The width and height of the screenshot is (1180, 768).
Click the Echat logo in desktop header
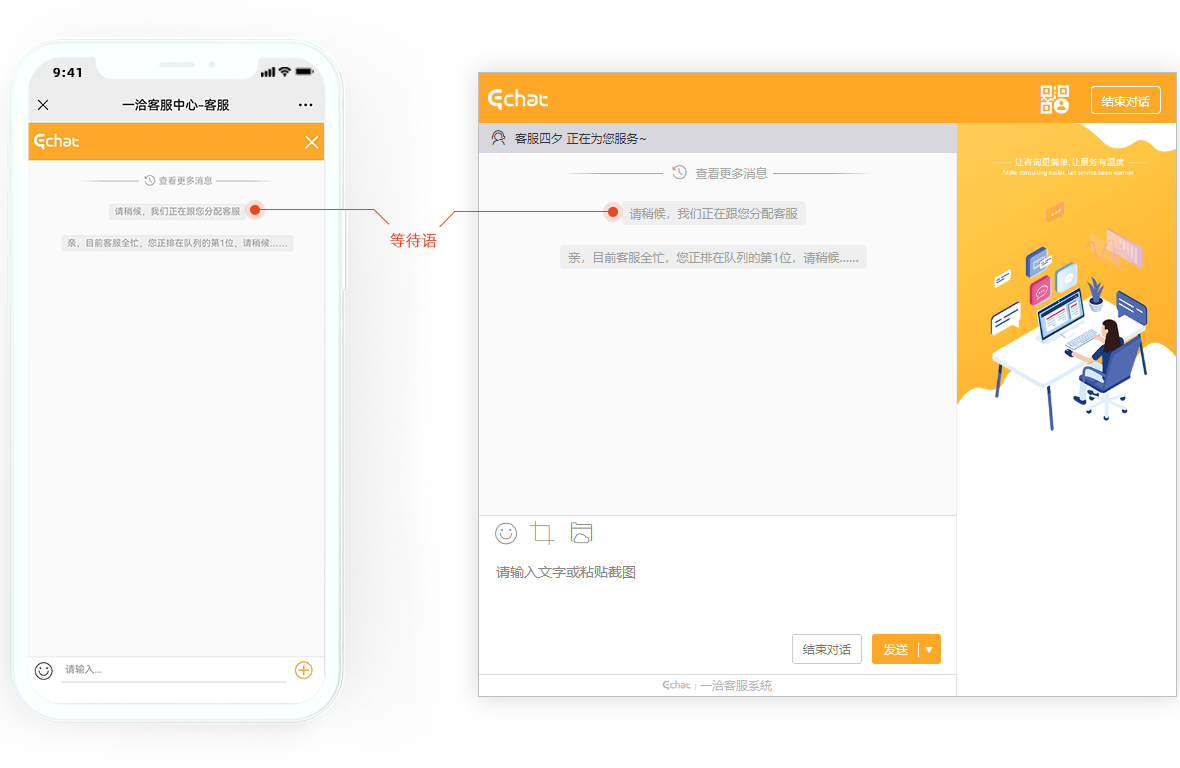point(518,99)
